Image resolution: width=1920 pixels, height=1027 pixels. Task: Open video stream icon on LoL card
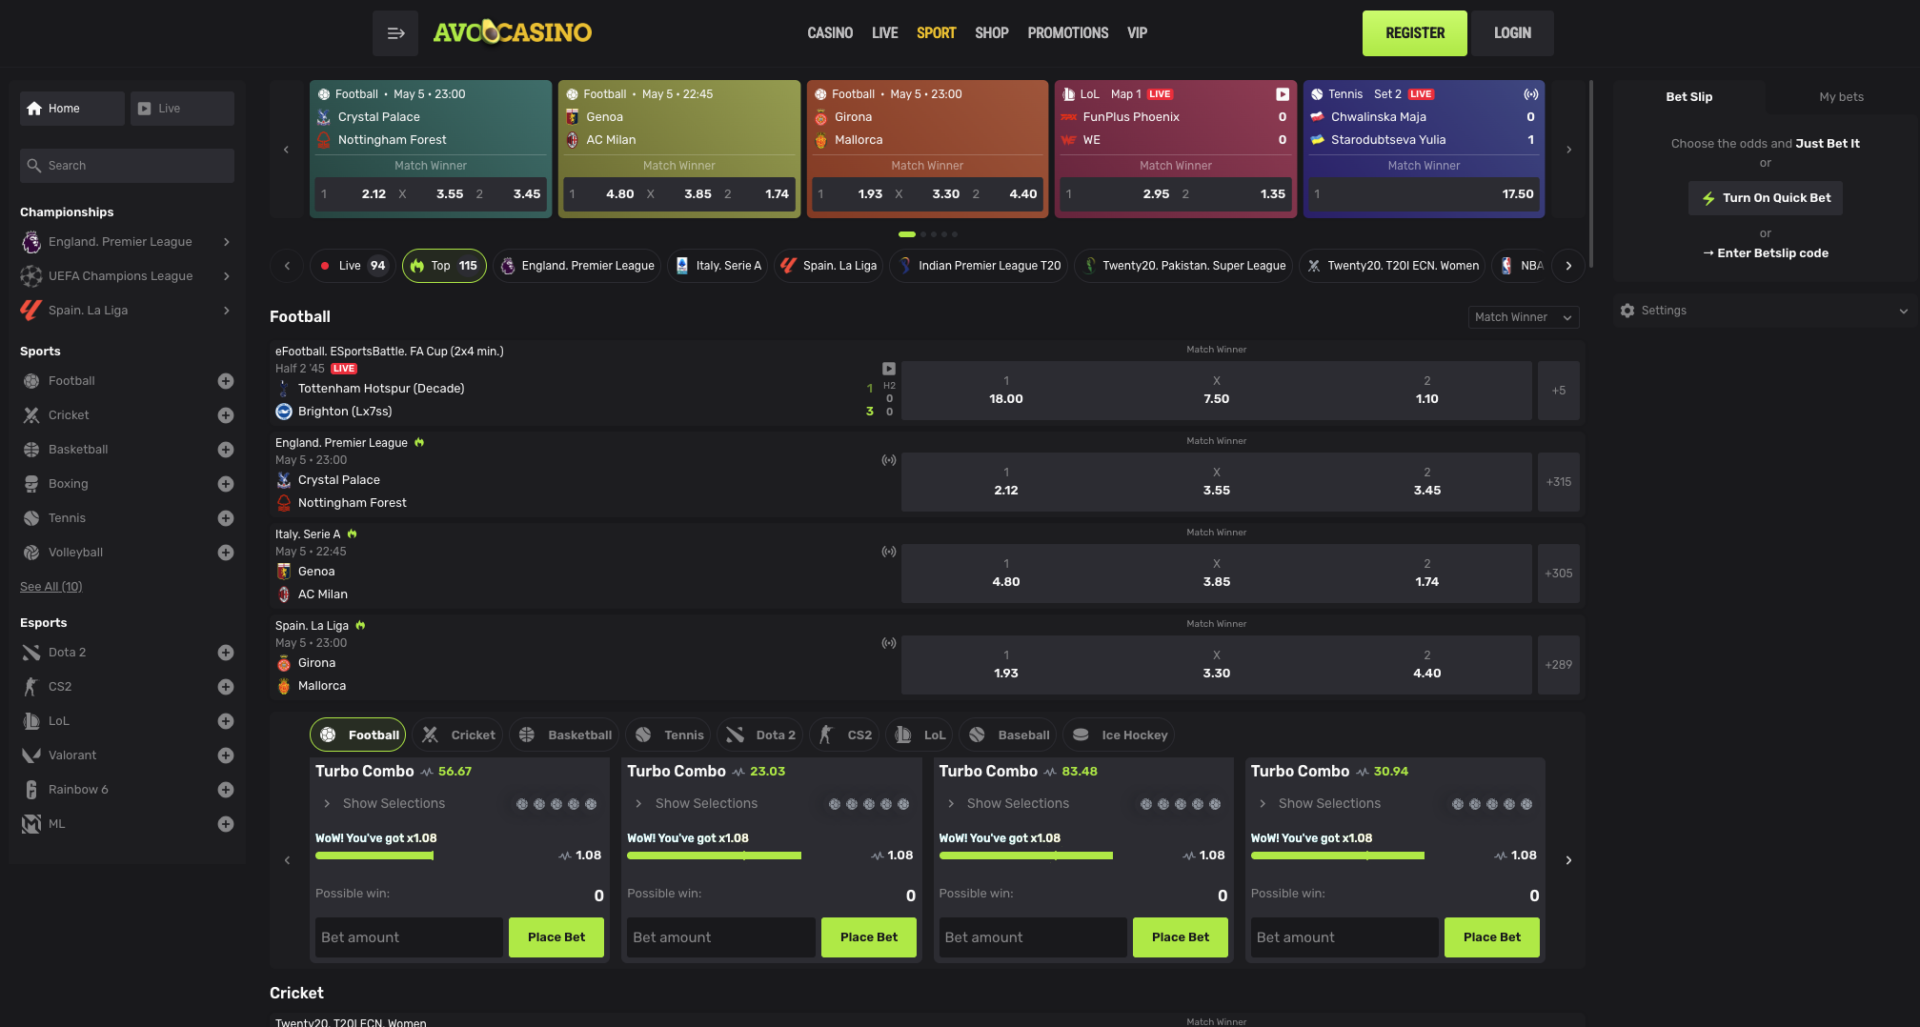click(1282, 94)
